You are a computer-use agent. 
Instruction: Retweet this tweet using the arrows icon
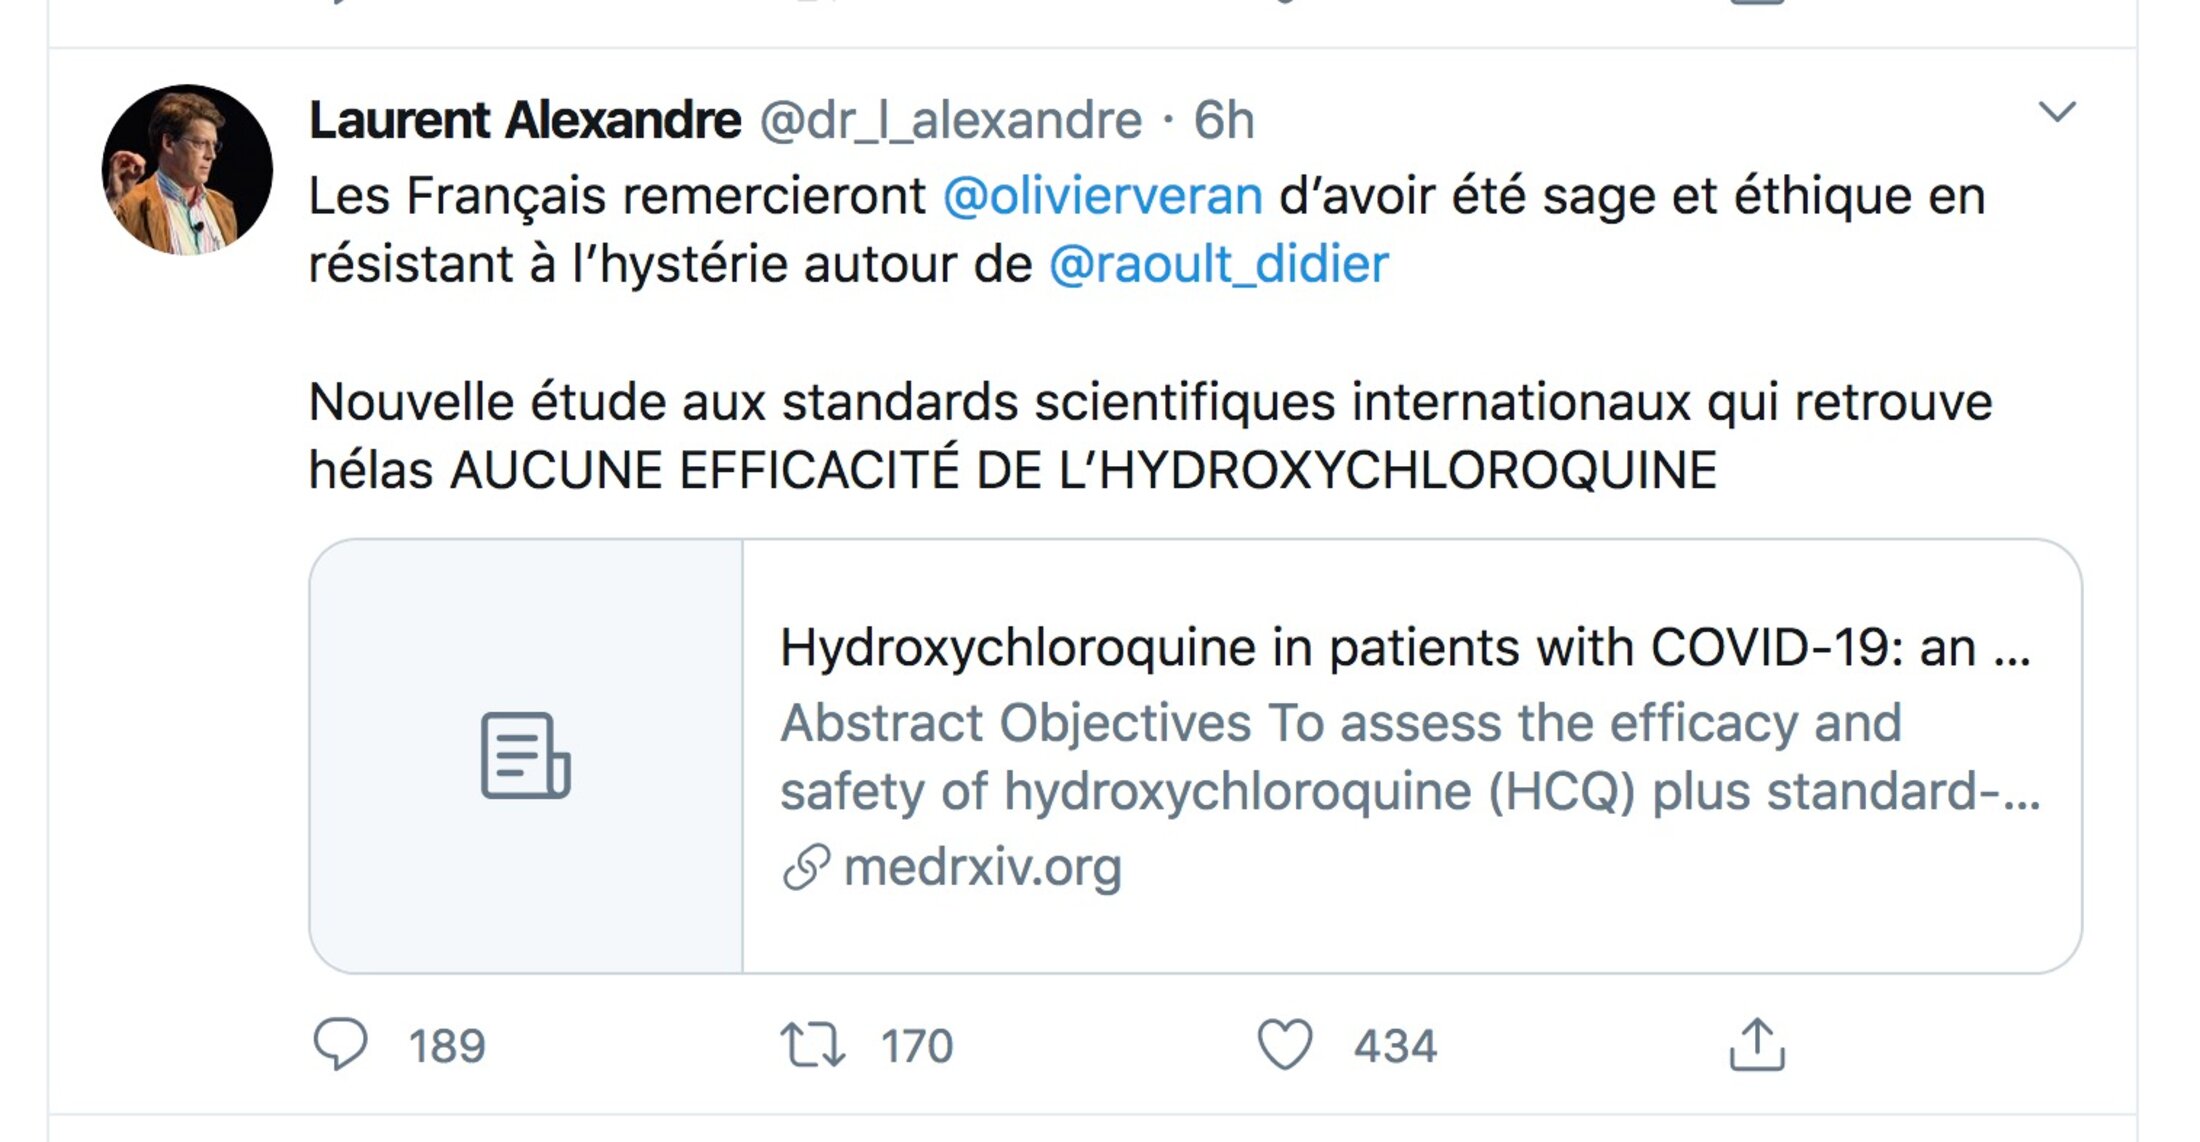click(812, 1045)
